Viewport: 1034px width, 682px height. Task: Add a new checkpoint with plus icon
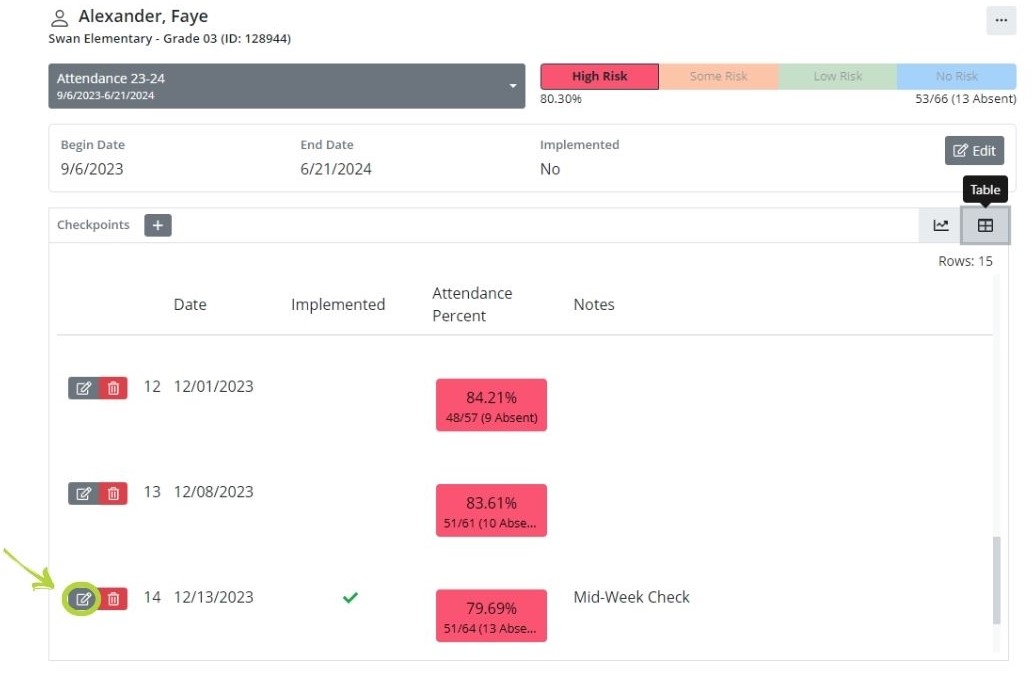158,225
